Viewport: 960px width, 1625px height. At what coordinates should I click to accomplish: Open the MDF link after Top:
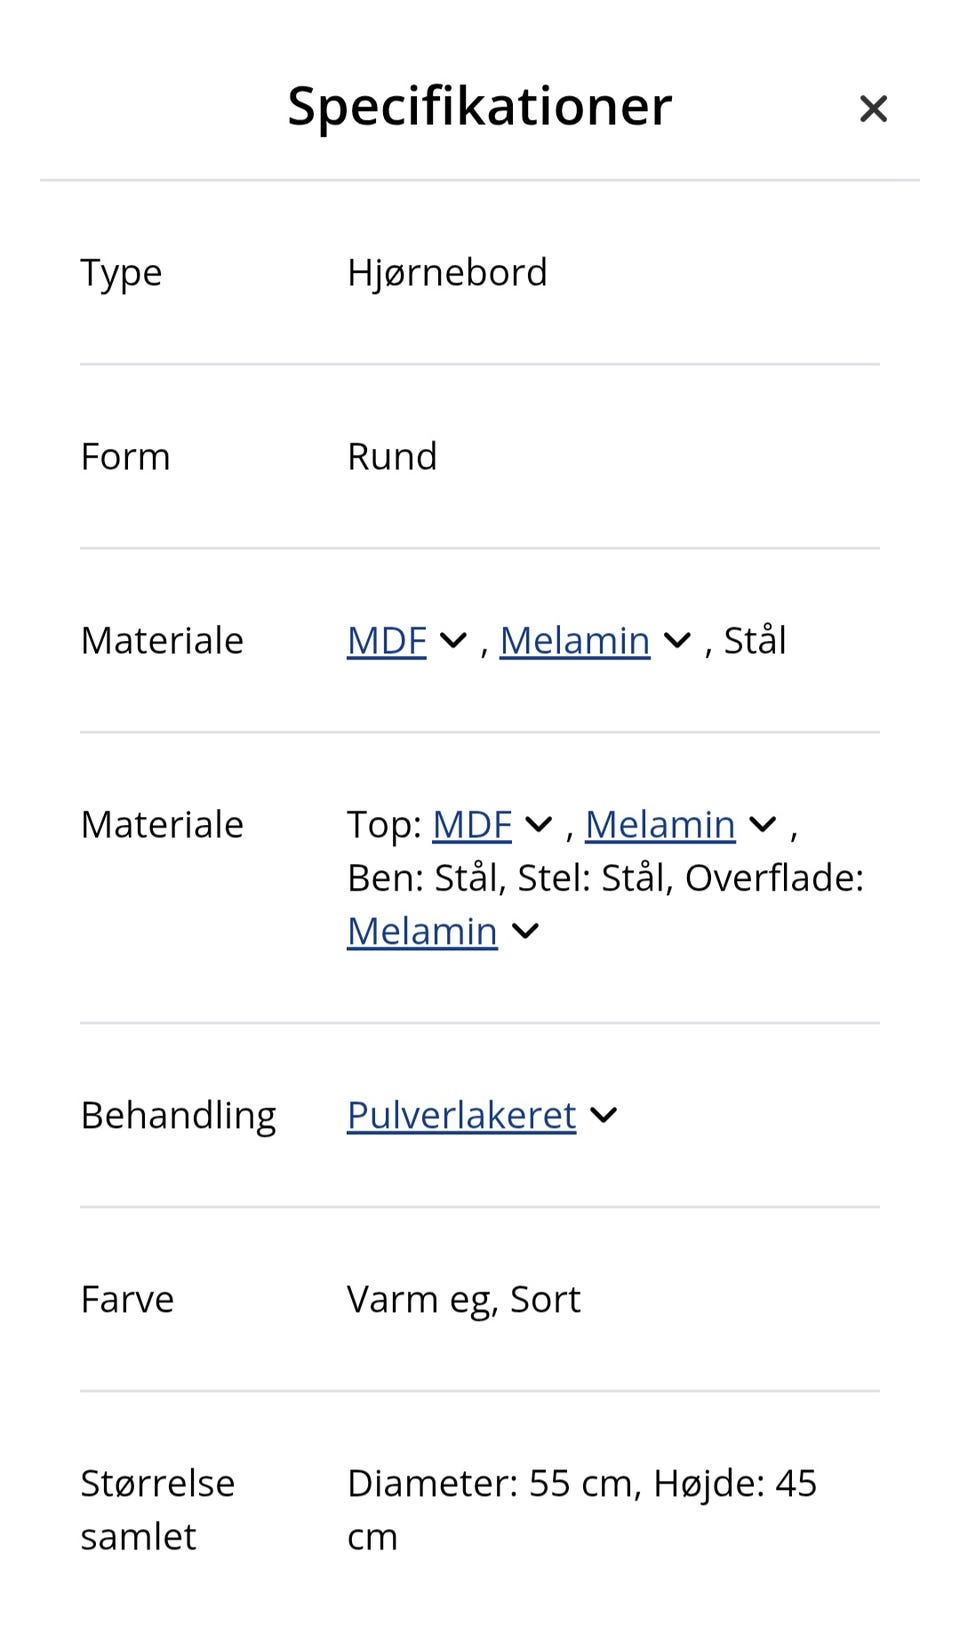[470, 824]
